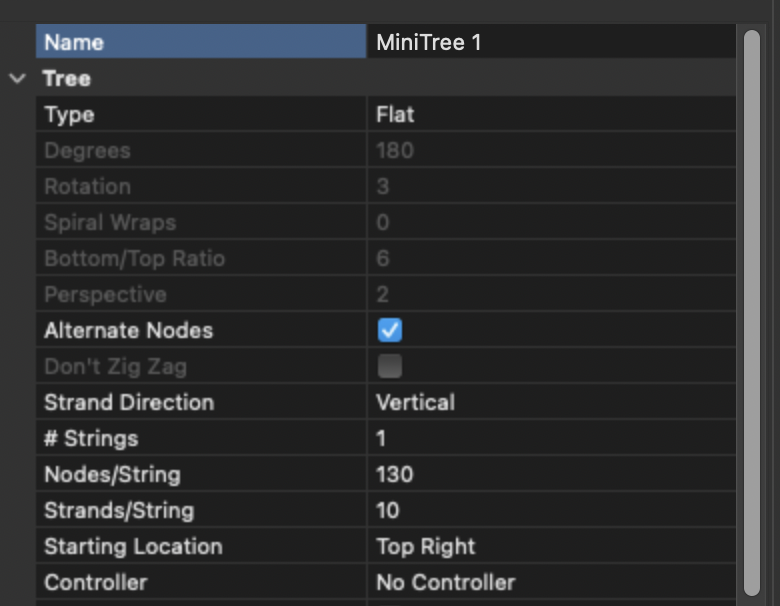Select the # Strings value field
780x606 pixels.
tap(551, 438)
